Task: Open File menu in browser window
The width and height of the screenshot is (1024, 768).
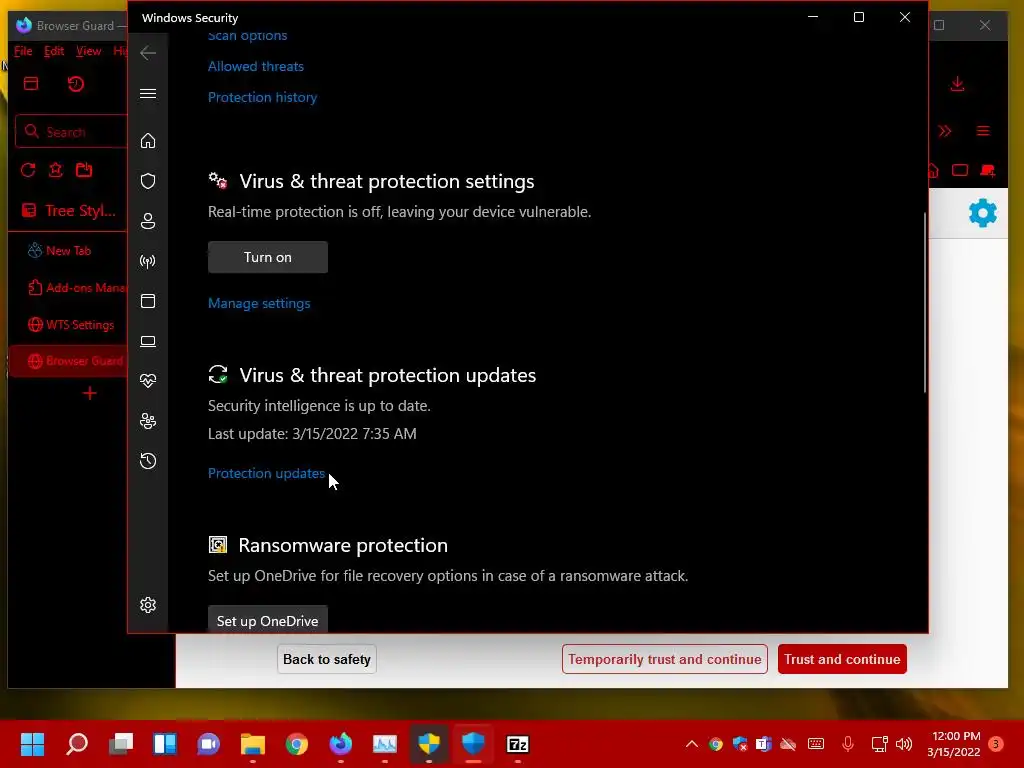Action: (23, 51)
